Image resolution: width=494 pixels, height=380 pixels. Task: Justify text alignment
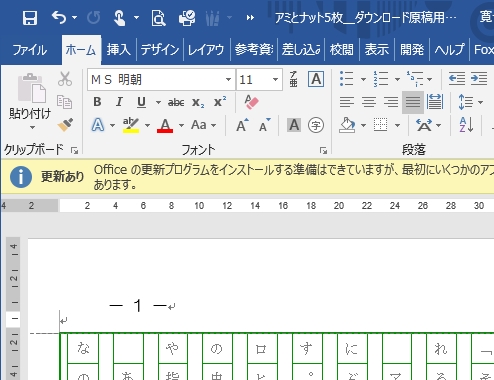click(x=413, y=102)
